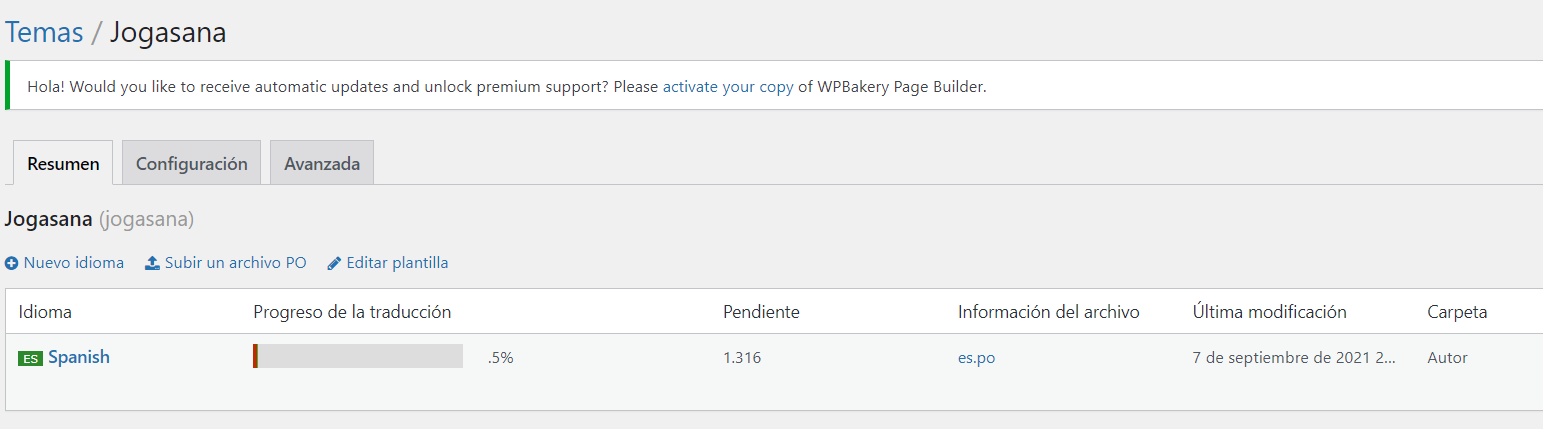The image size is (1543, 429).
Task: Click the pencil icon beside Editar plantilla
Action: (x=335, y=264)
